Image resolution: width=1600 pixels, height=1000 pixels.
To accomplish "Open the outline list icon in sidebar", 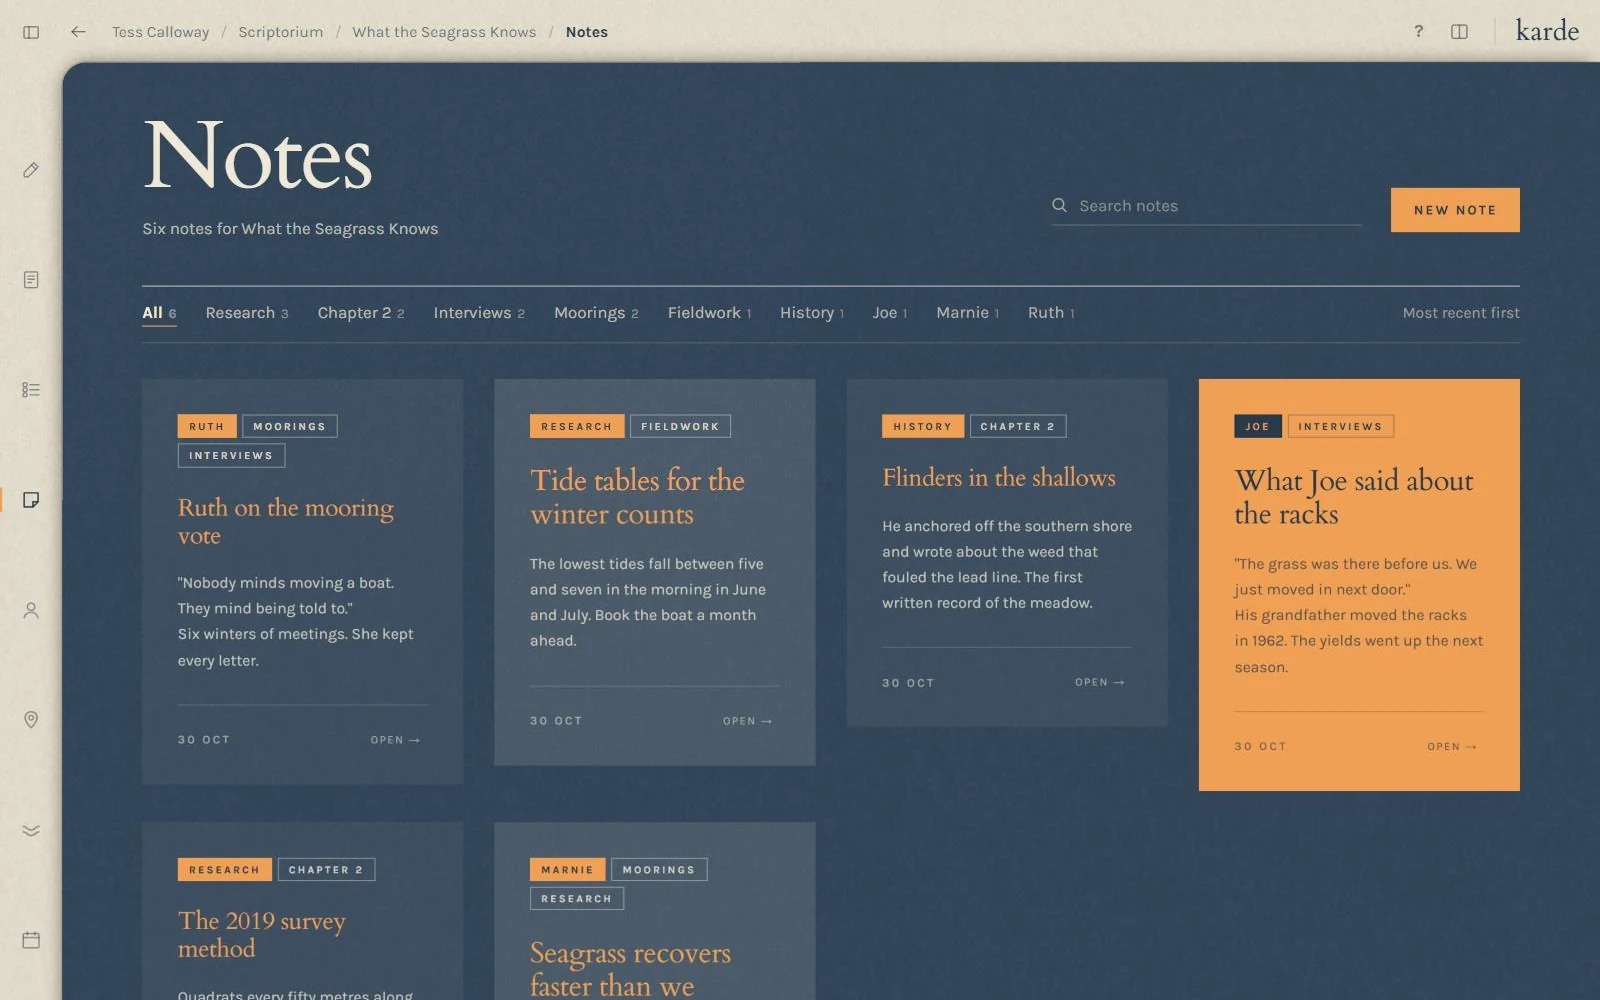I will point(31,390).
